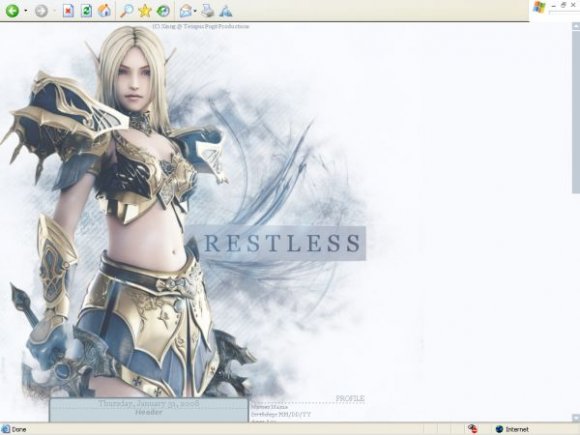Click the PROFILE heading text

click(350, 398)
